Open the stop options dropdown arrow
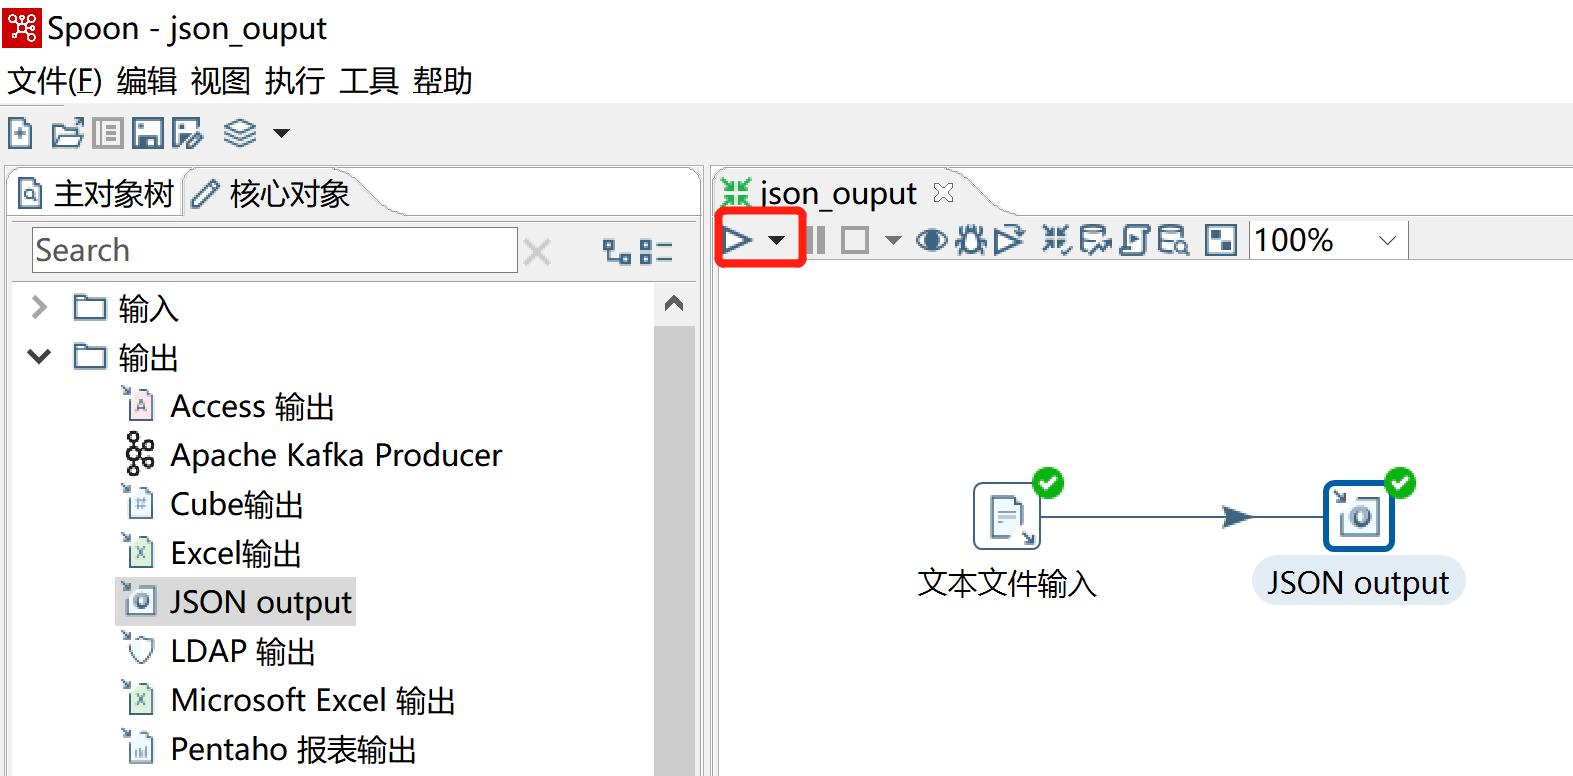The image size is (1573, 776). tap(893, 241)
